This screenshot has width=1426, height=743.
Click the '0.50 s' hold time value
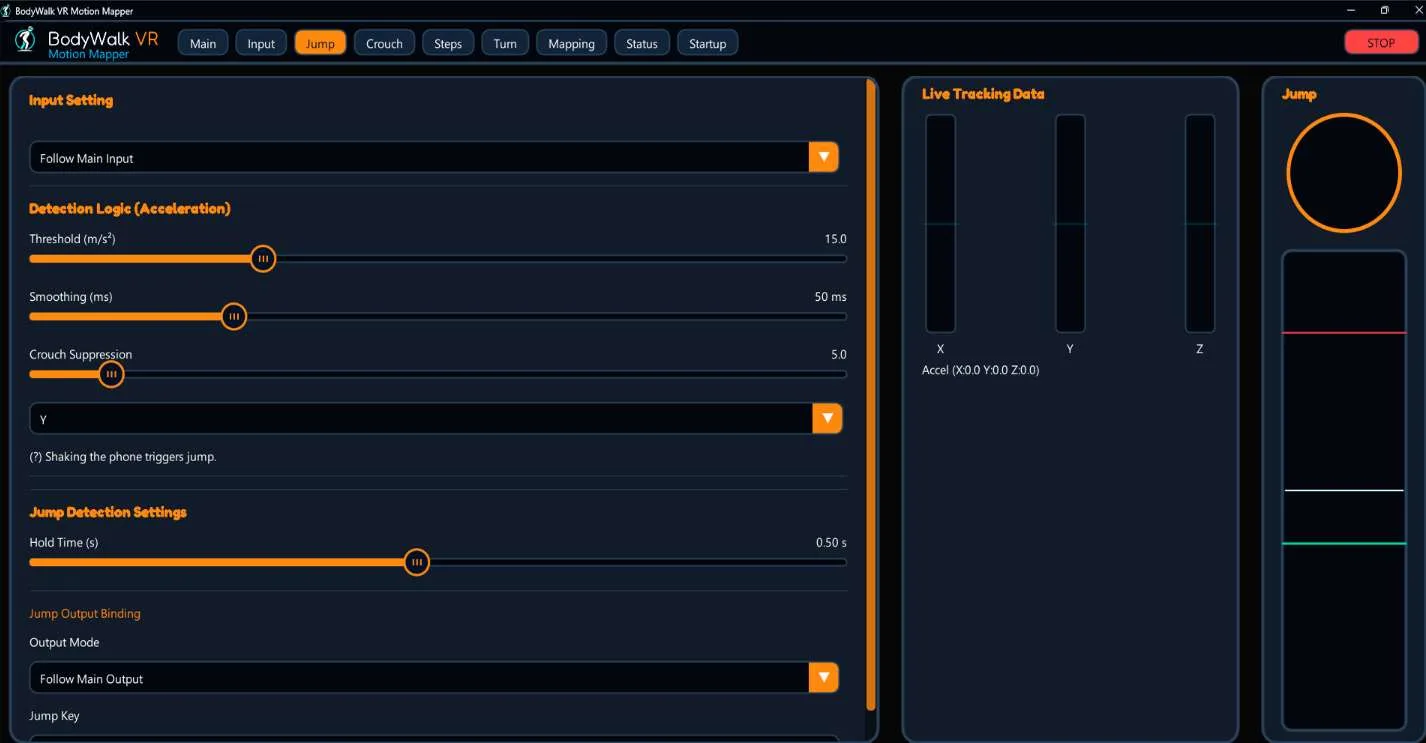pyautogui.click(x=831, y=543)
